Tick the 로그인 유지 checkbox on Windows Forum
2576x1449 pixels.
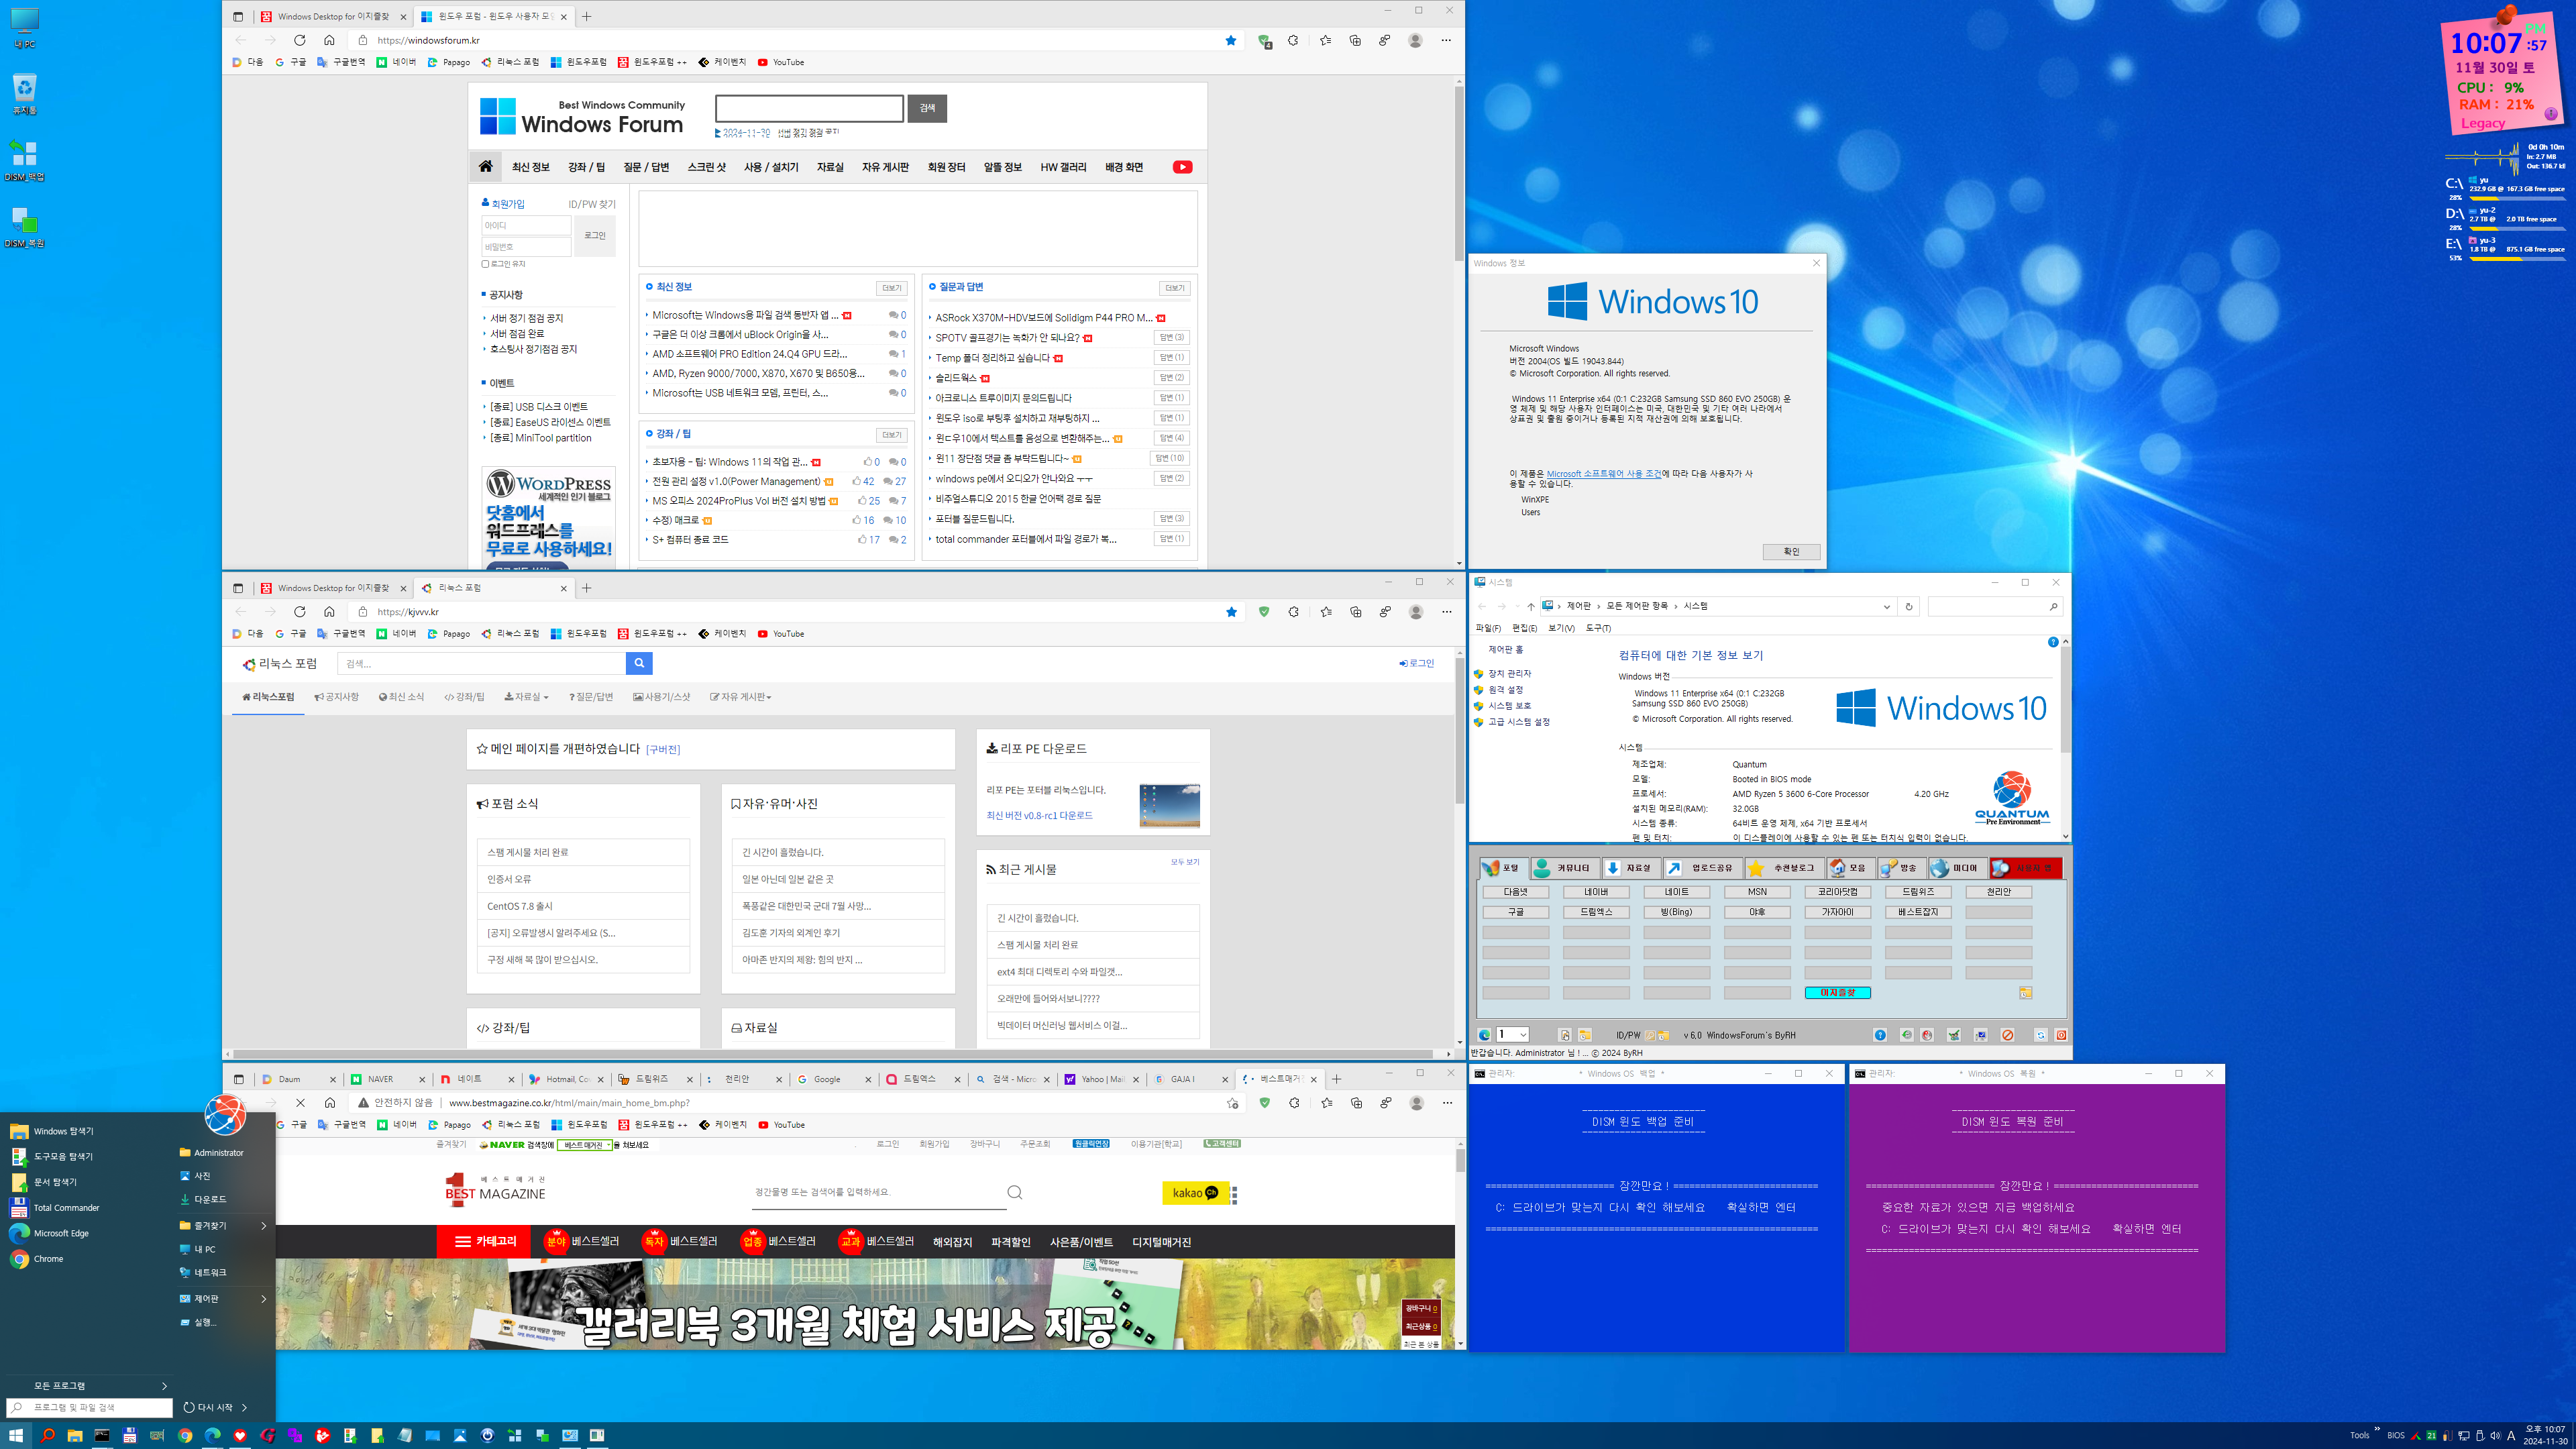click(x=486, y=264)
